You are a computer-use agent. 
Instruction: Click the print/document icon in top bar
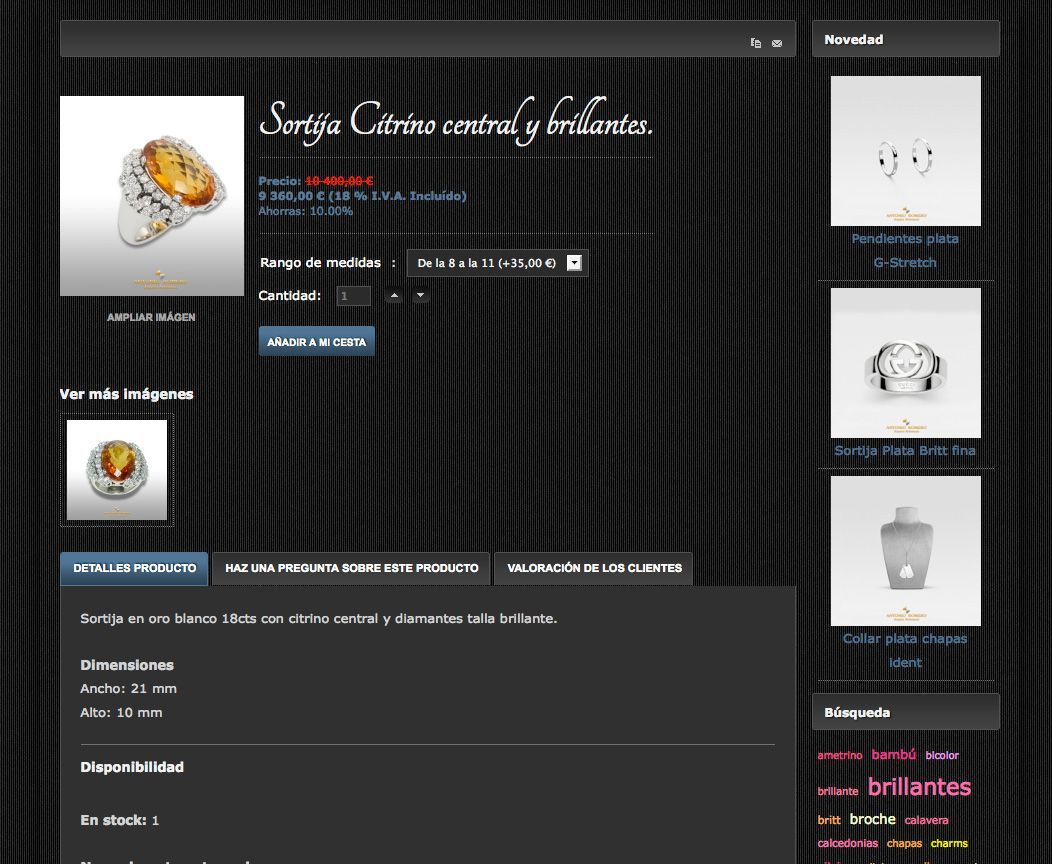click(x=755, y=43)
